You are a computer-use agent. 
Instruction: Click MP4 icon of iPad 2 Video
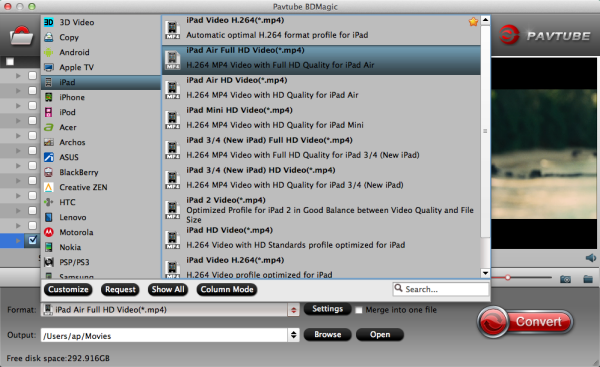pyautogui.click(x=173, y=210)
